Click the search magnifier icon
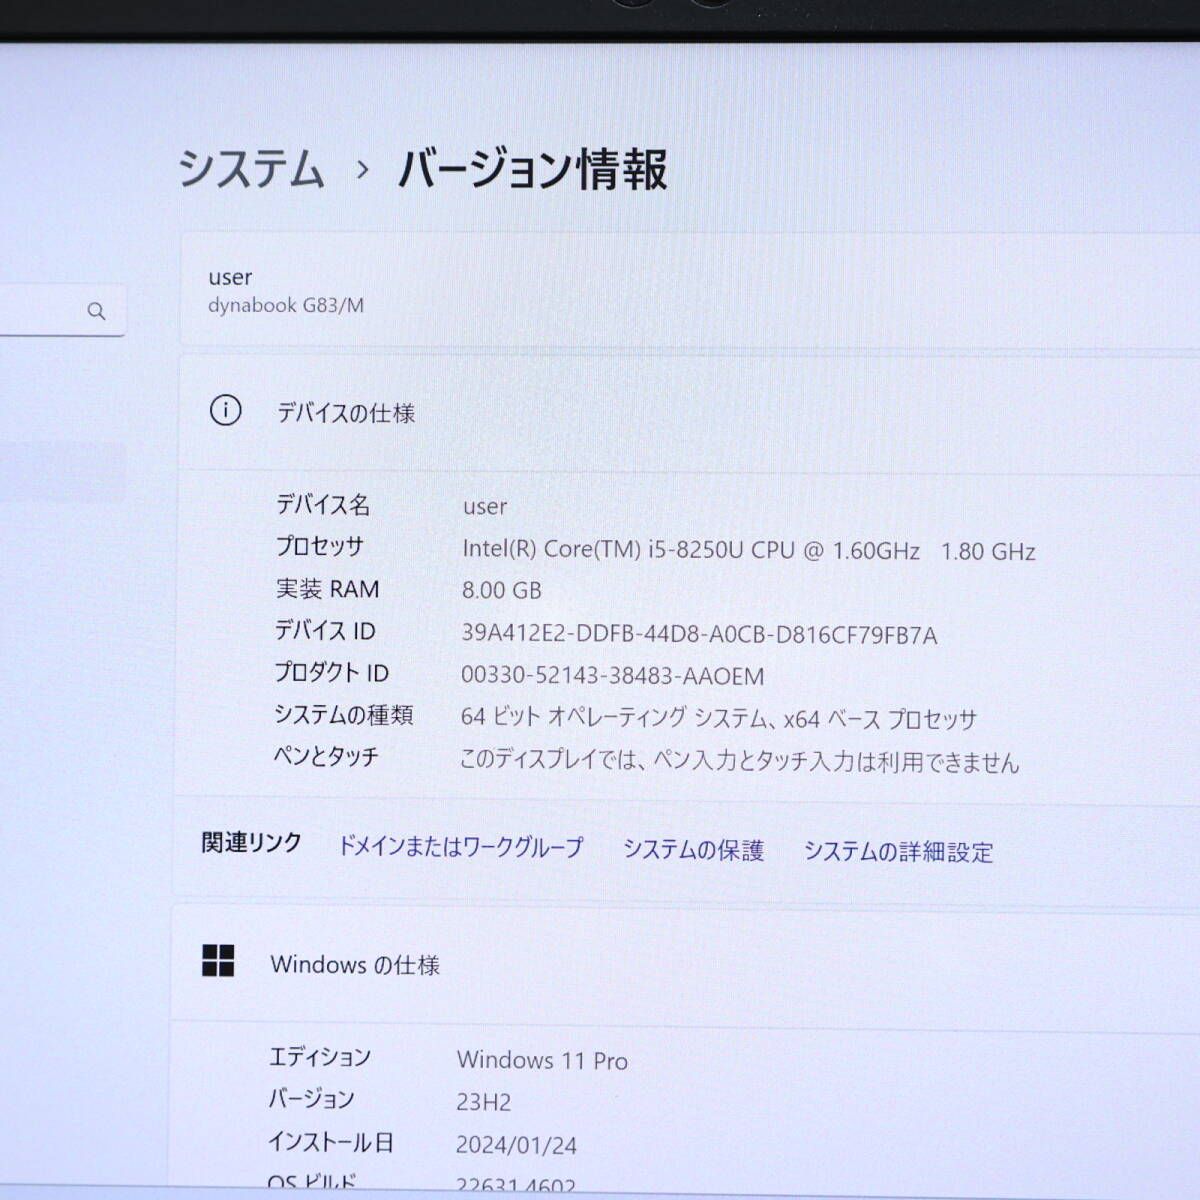This screenshot has height=1200, width=1200. tap(96, 311)
